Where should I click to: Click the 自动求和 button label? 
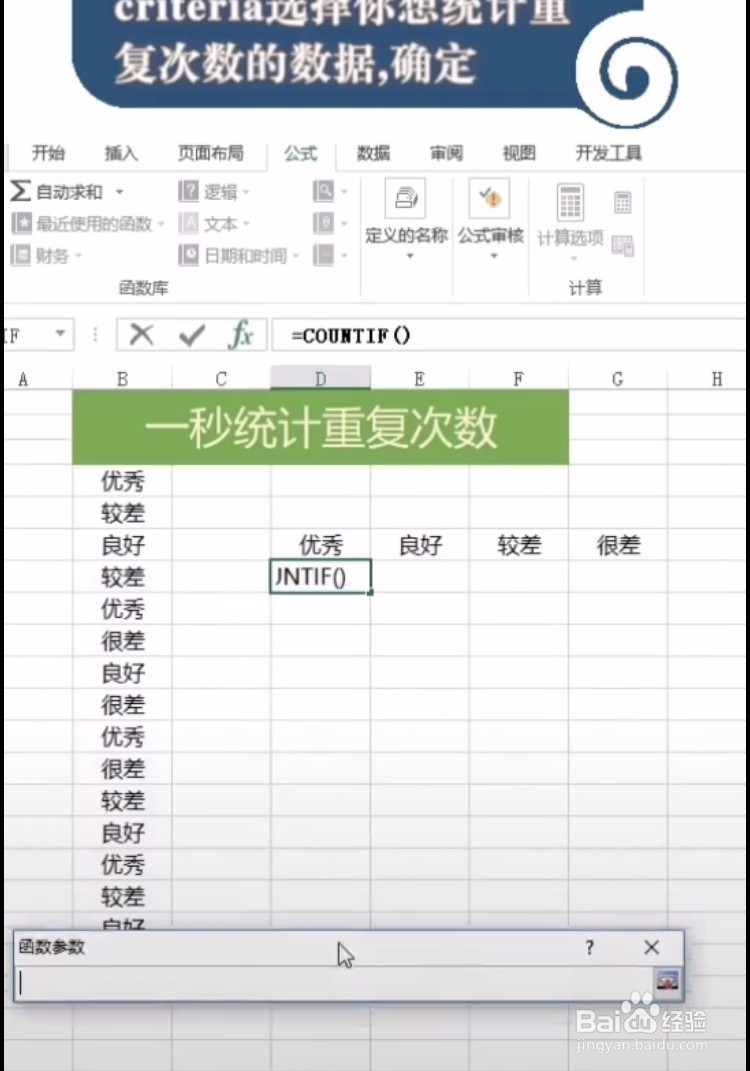70,192
